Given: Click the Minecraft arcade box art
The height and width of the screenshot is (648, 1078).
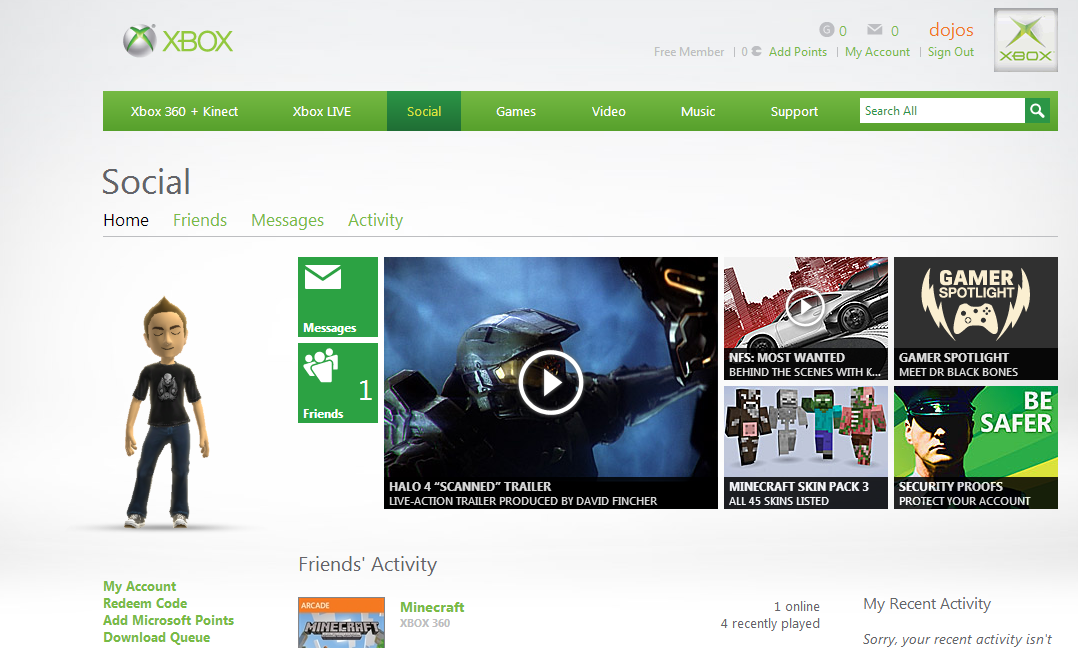Looking at the screenshot, I should tap(341, 623).
